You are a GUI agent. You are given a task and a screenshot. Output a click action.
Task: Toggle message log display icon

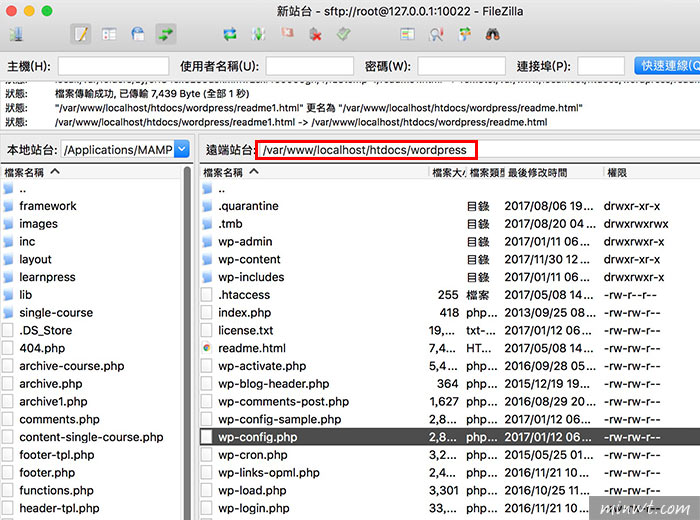81,34
